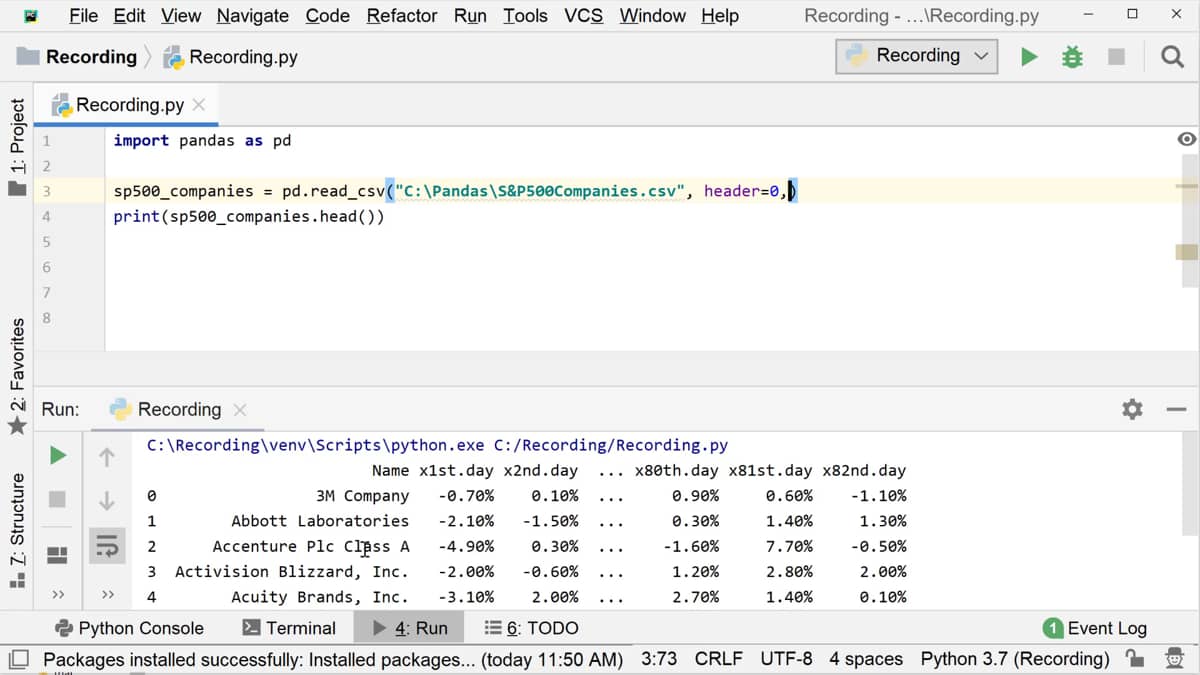Viewport: 1200px width, 675px height.
Task: Open indentation settings showing 4 spaces
Action: pyautogui.click(x=866, y=659)
